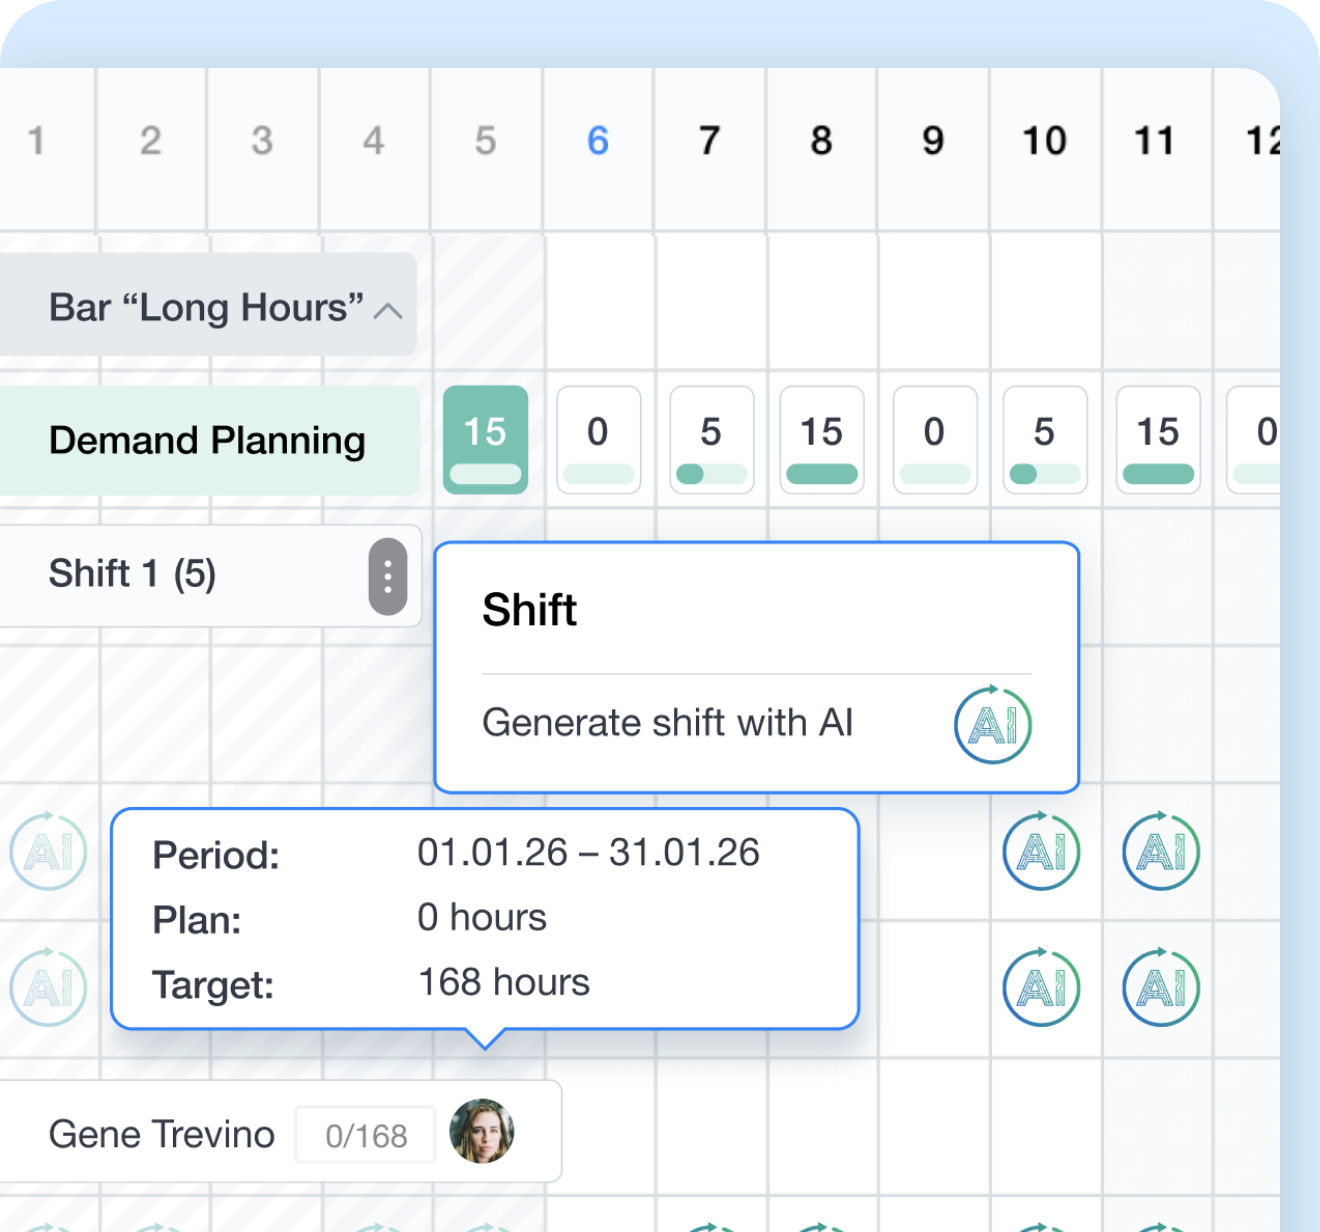
Task: Click the AI icon in the second row under day 10
Action: (x=1042, y=987)
